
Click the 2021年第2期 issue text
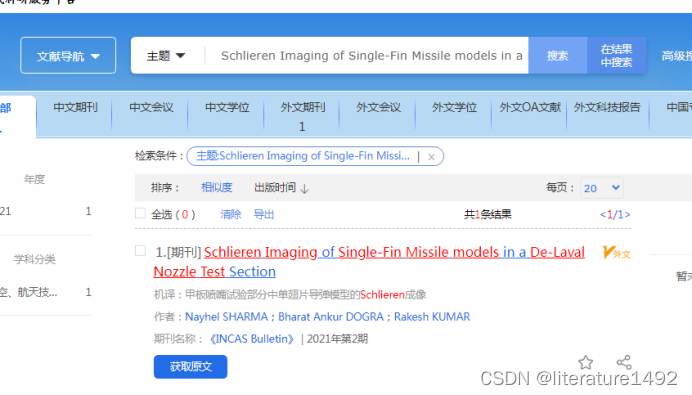[x=337, y=339]
